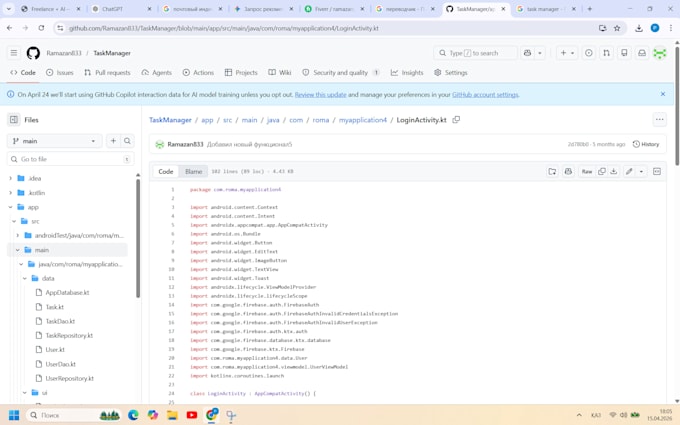The image size is (680, 425).
Task: Open AppDatabase.kt in file tree
Action: 67,293
